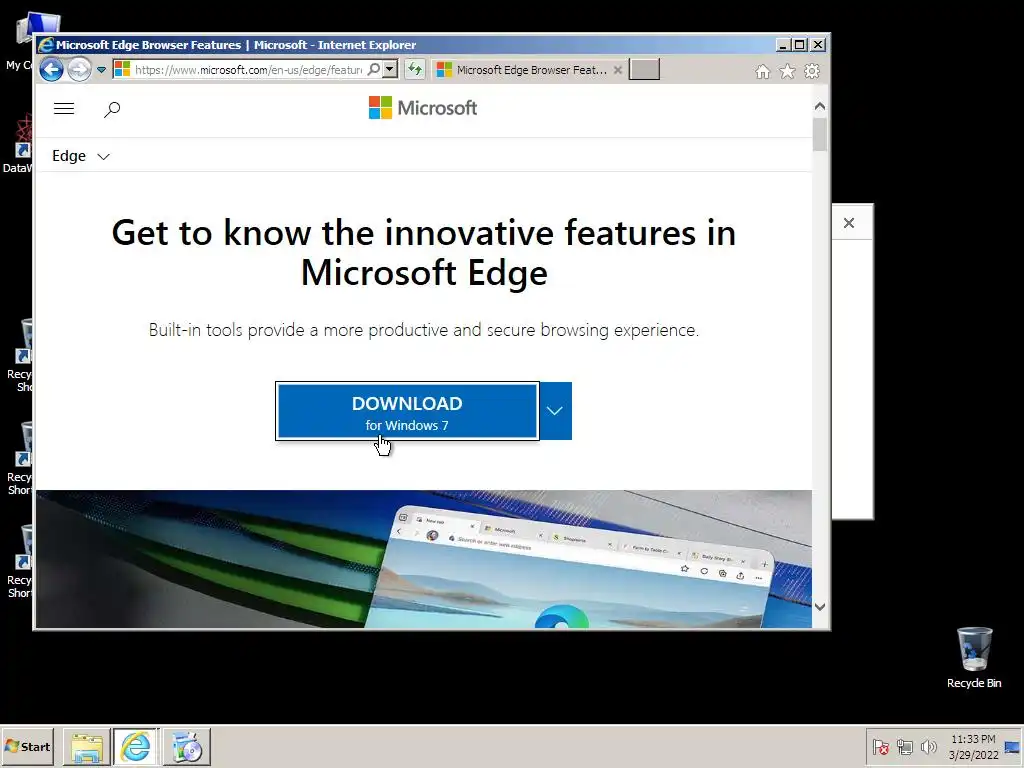Screen dimensions: 1024x768
Task: Click the page scrollbar down arrow
Action: tap(820, 607)
